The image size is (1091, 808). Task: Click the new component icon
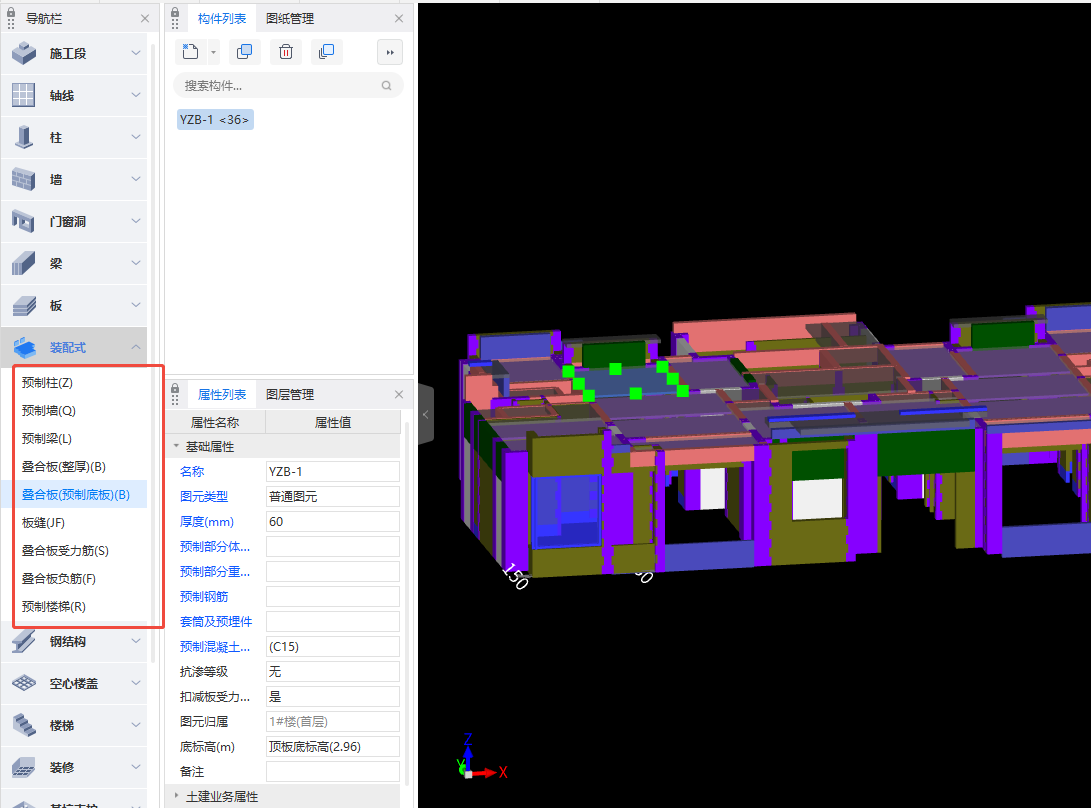(190, 52)
